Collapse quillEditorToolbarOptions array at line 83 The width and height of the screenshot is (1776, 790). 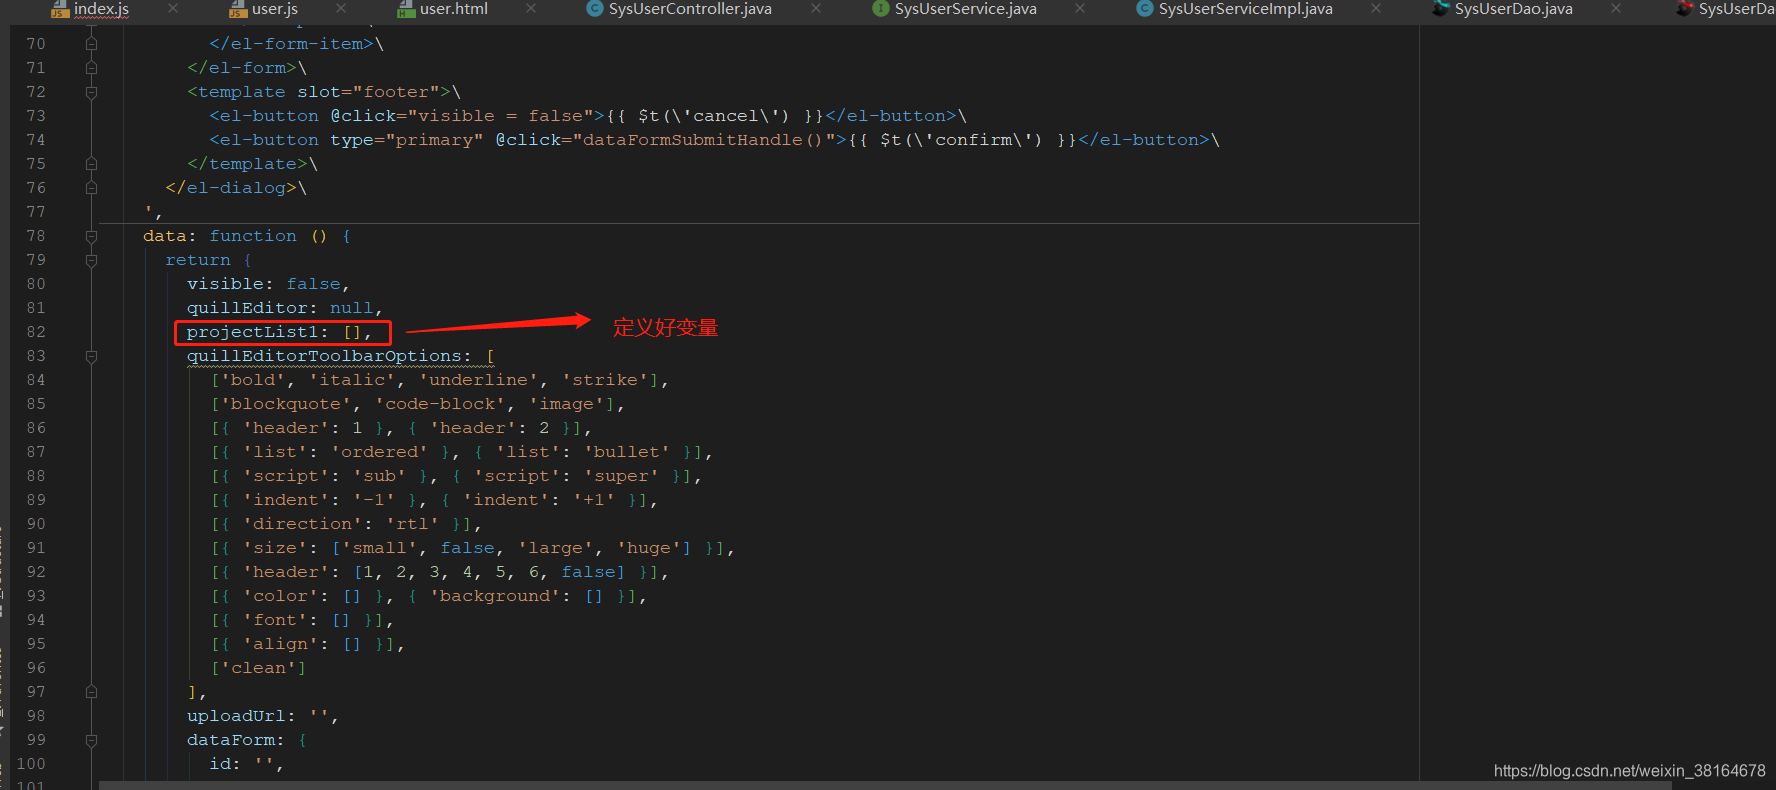[x=91, y=356]
